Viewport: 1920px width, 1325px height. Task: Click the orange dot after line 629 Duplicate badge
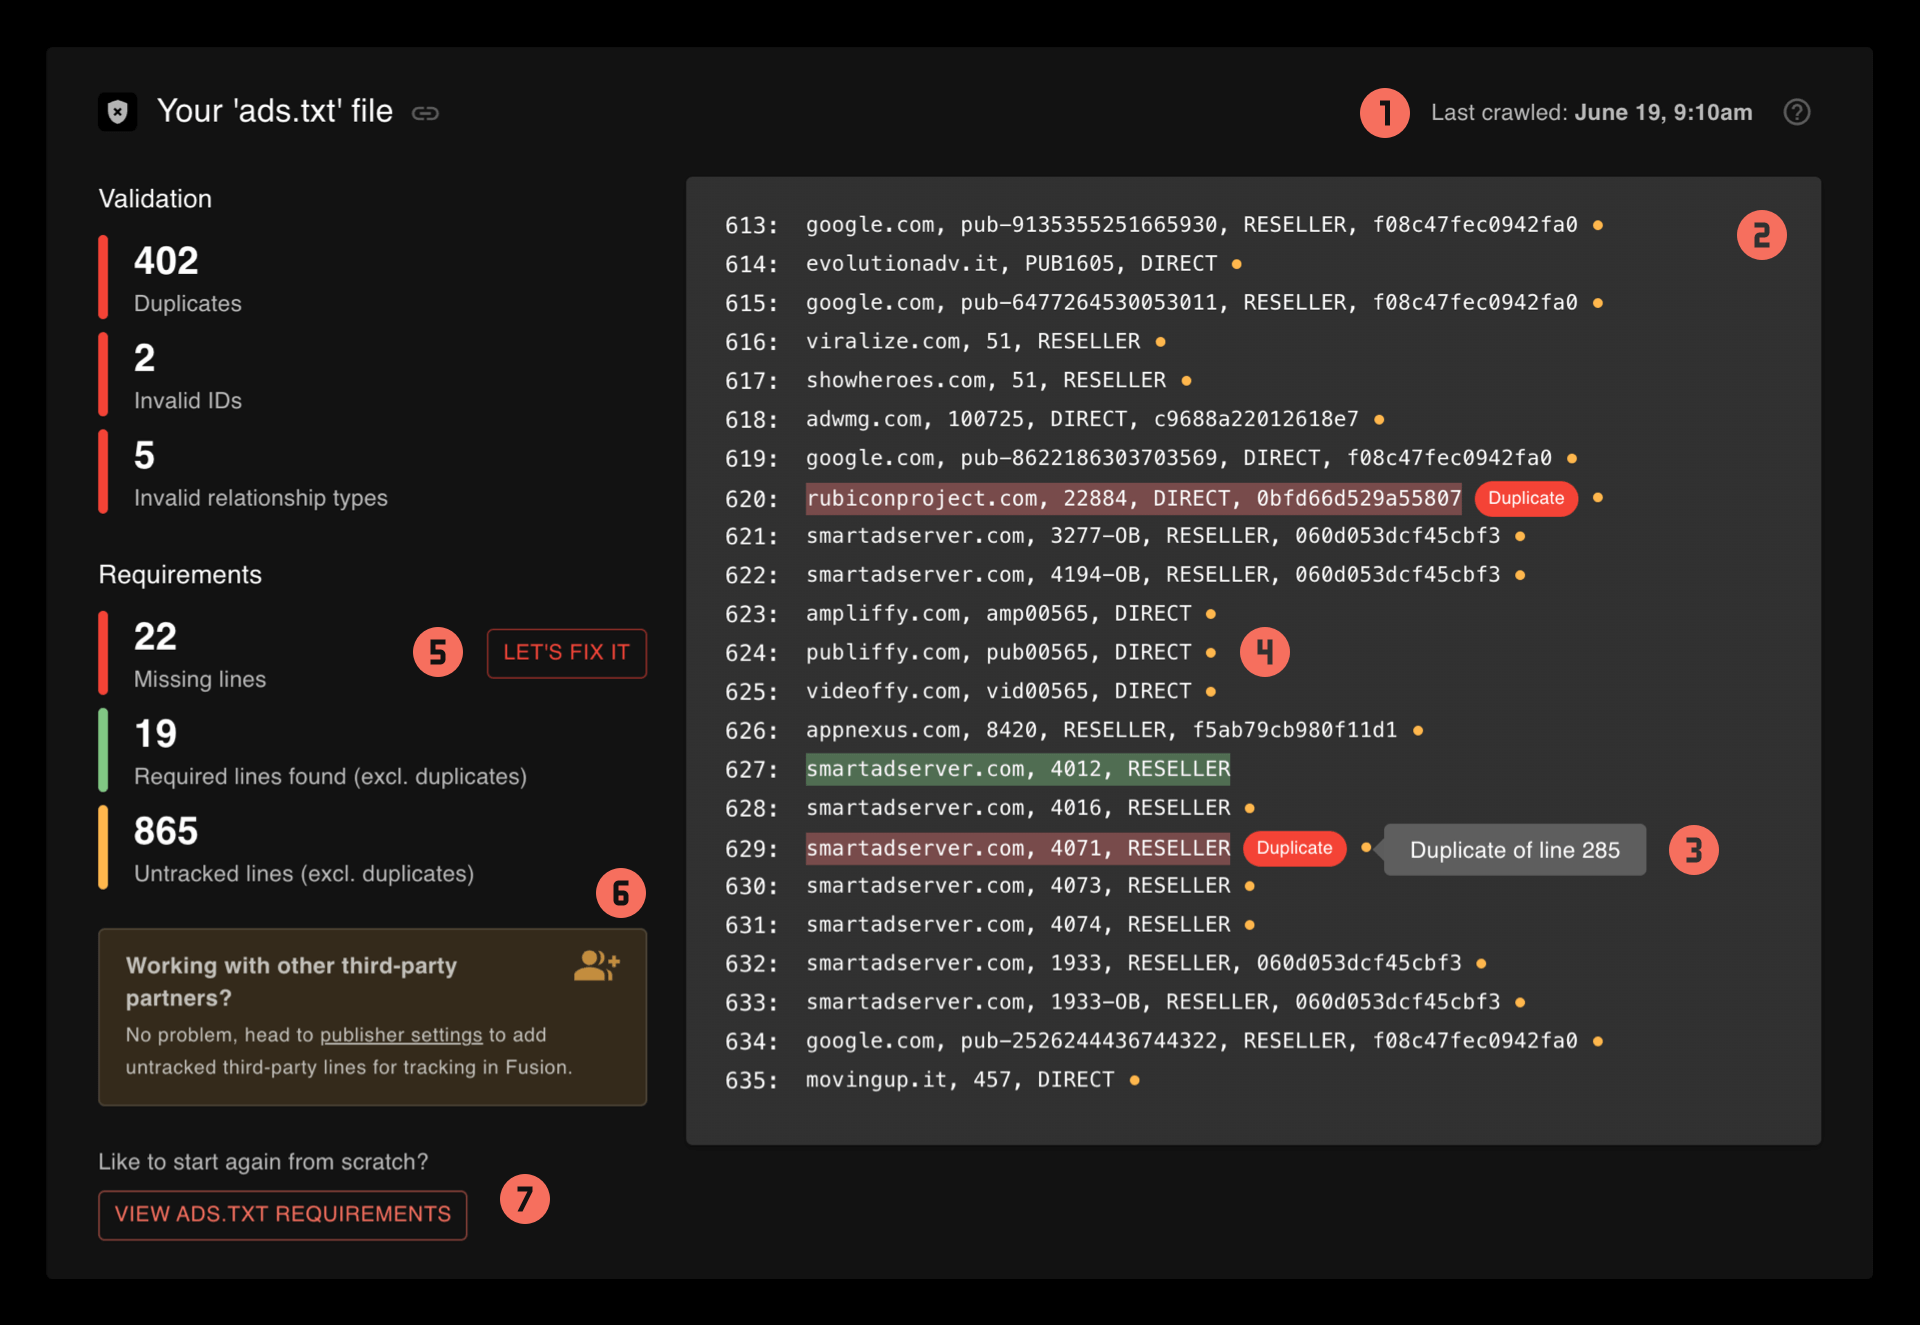tap(1366, 847)
